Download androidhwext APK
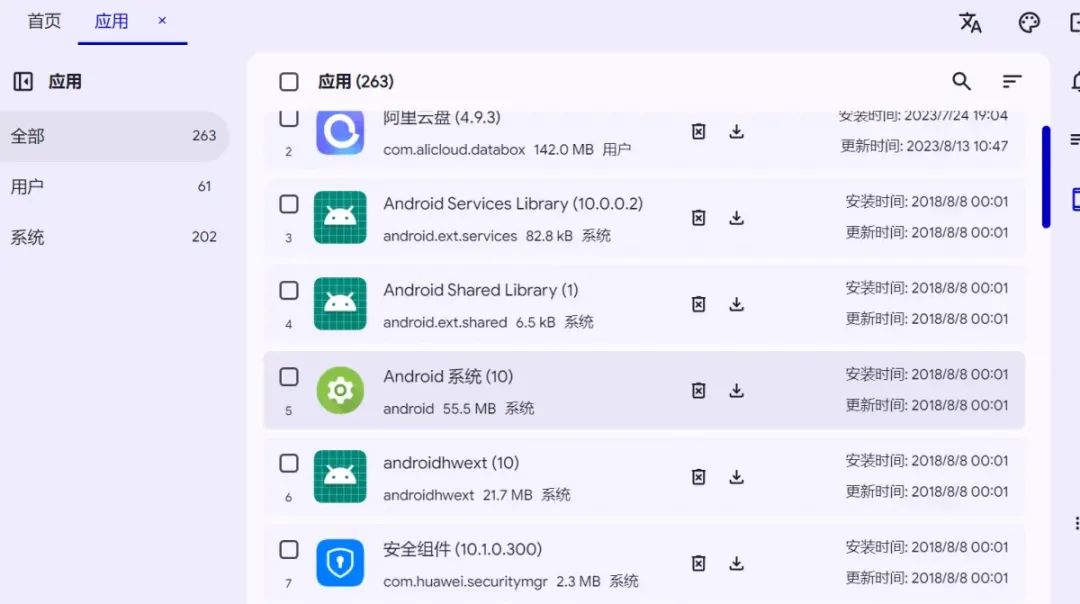The width and height of the screenshot is (1080, 604). (x=736, y=477)
